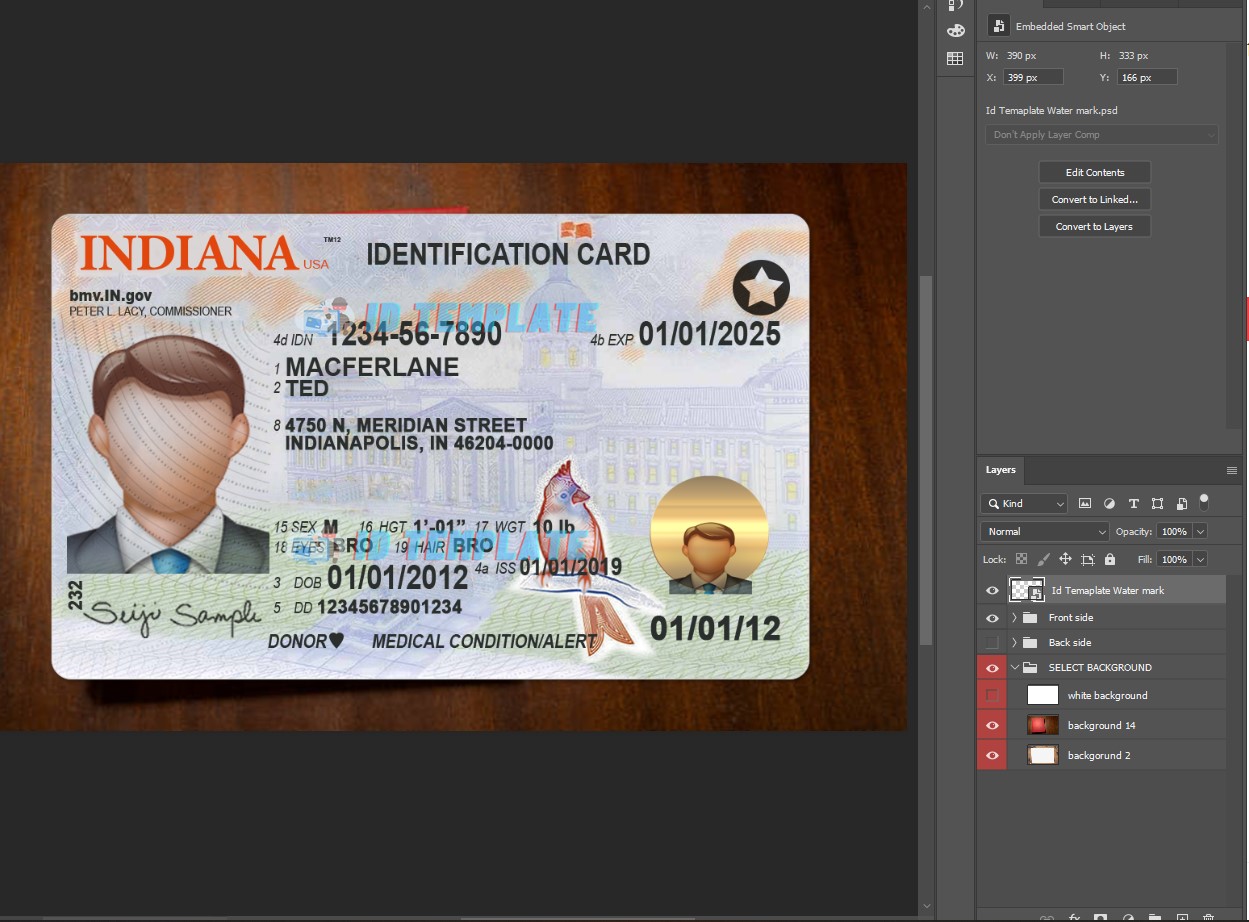Screen dimensions: 1249x922
Task: Open Don't Apply Layer Comp dropdown
Action: 1102,135
